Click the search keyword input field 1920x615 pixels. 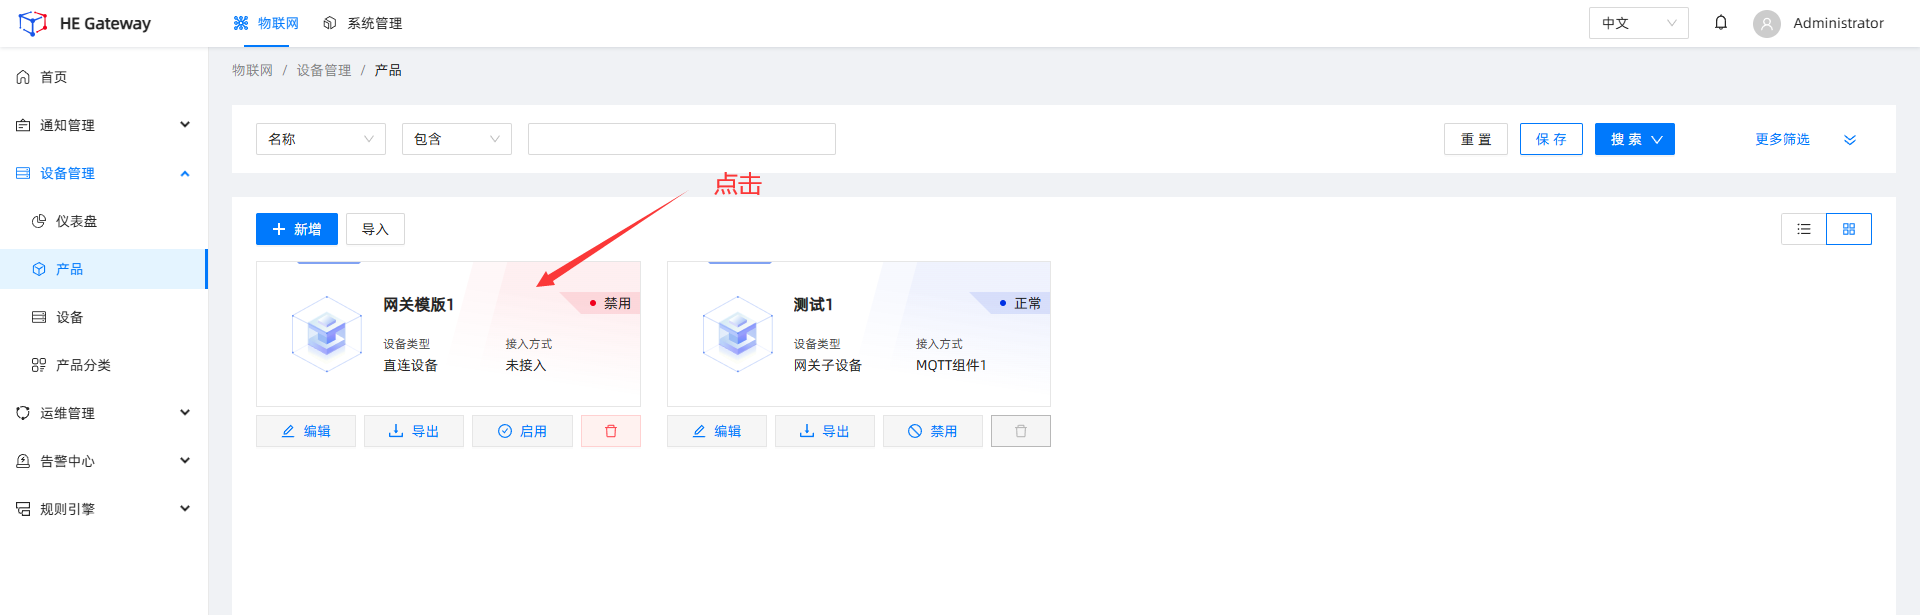(x=682, y=139)
